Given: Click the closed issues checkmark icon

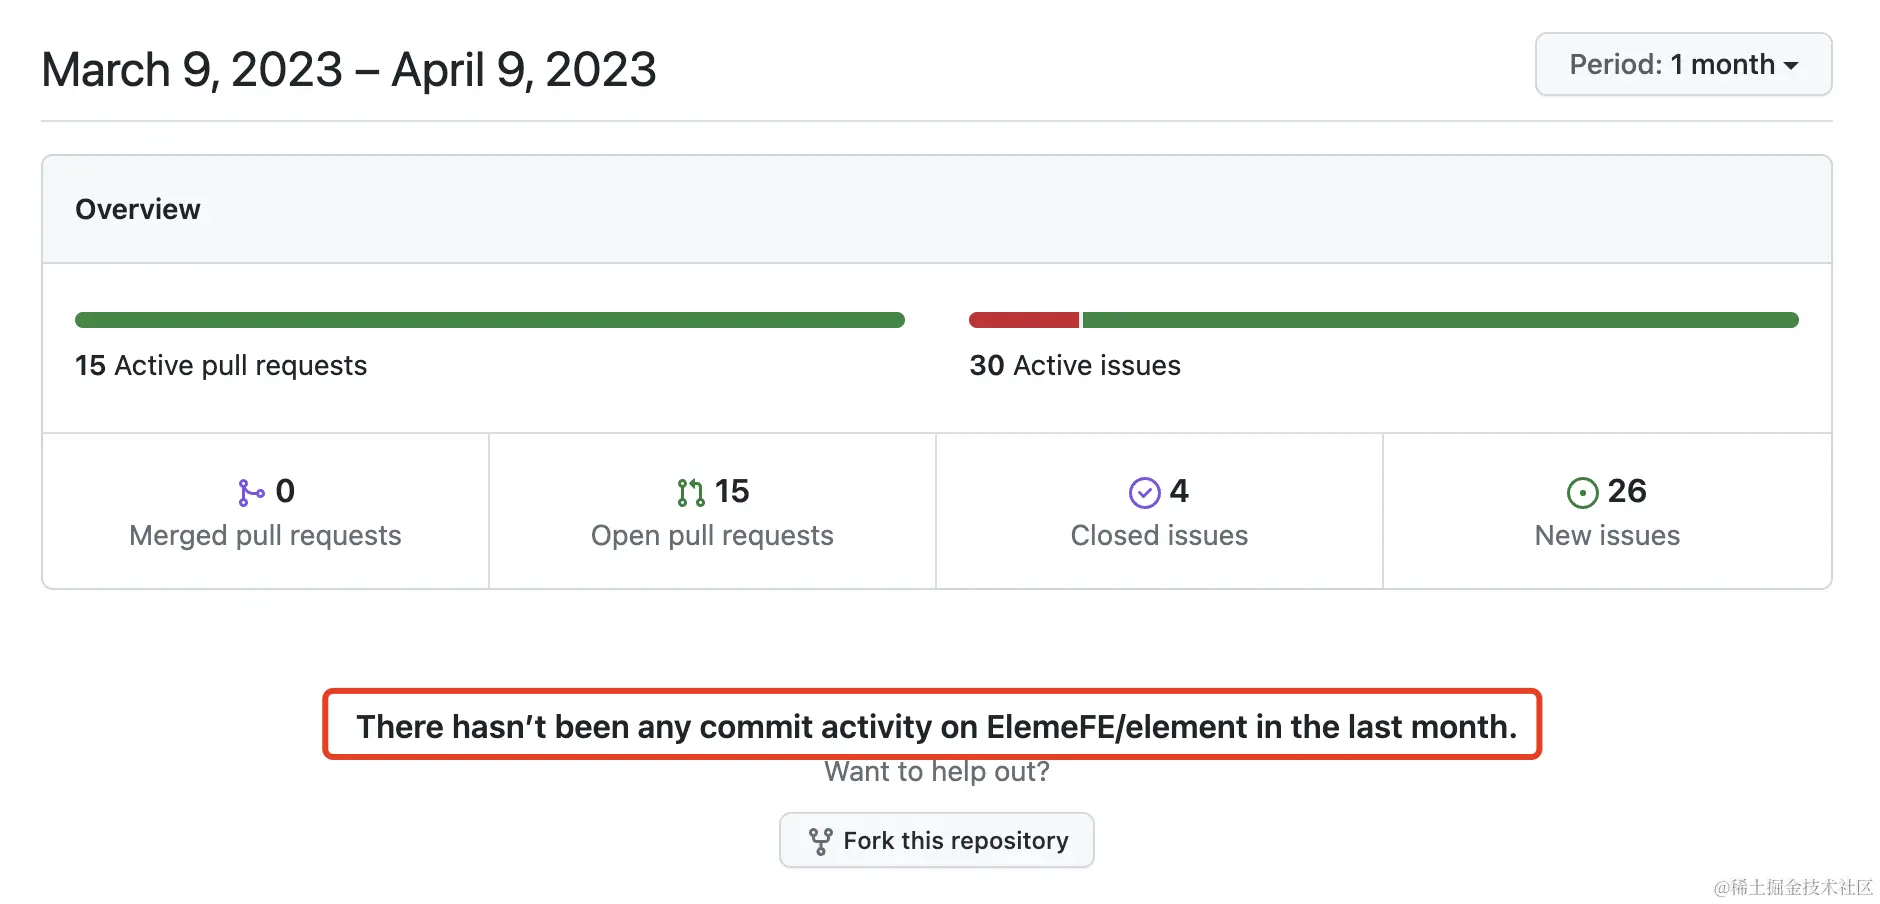Looking at the screenshot, I should (1144, 492).
